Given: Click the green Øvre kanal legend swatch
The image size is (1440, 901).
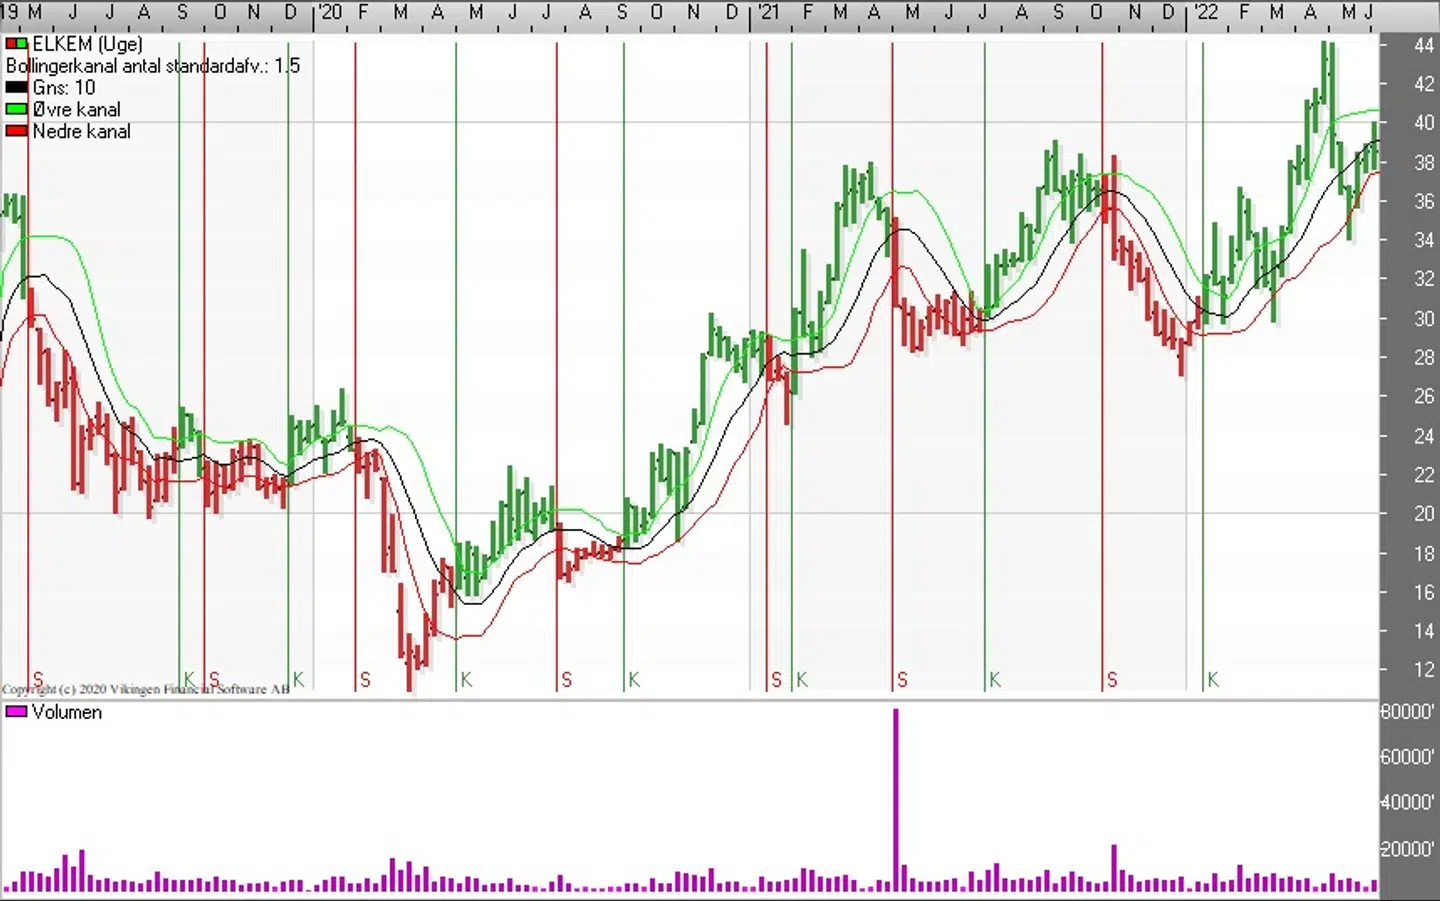Looking at the screenshot, I should point(16,110).
